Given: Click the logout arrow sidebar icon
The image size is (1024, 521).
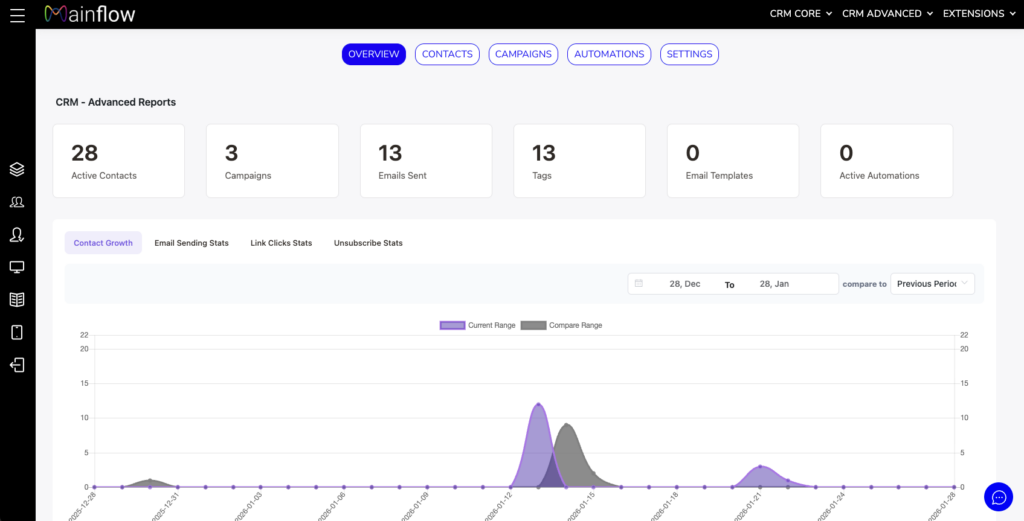Looking at the screenshot, I should click(x=17, y=365).
